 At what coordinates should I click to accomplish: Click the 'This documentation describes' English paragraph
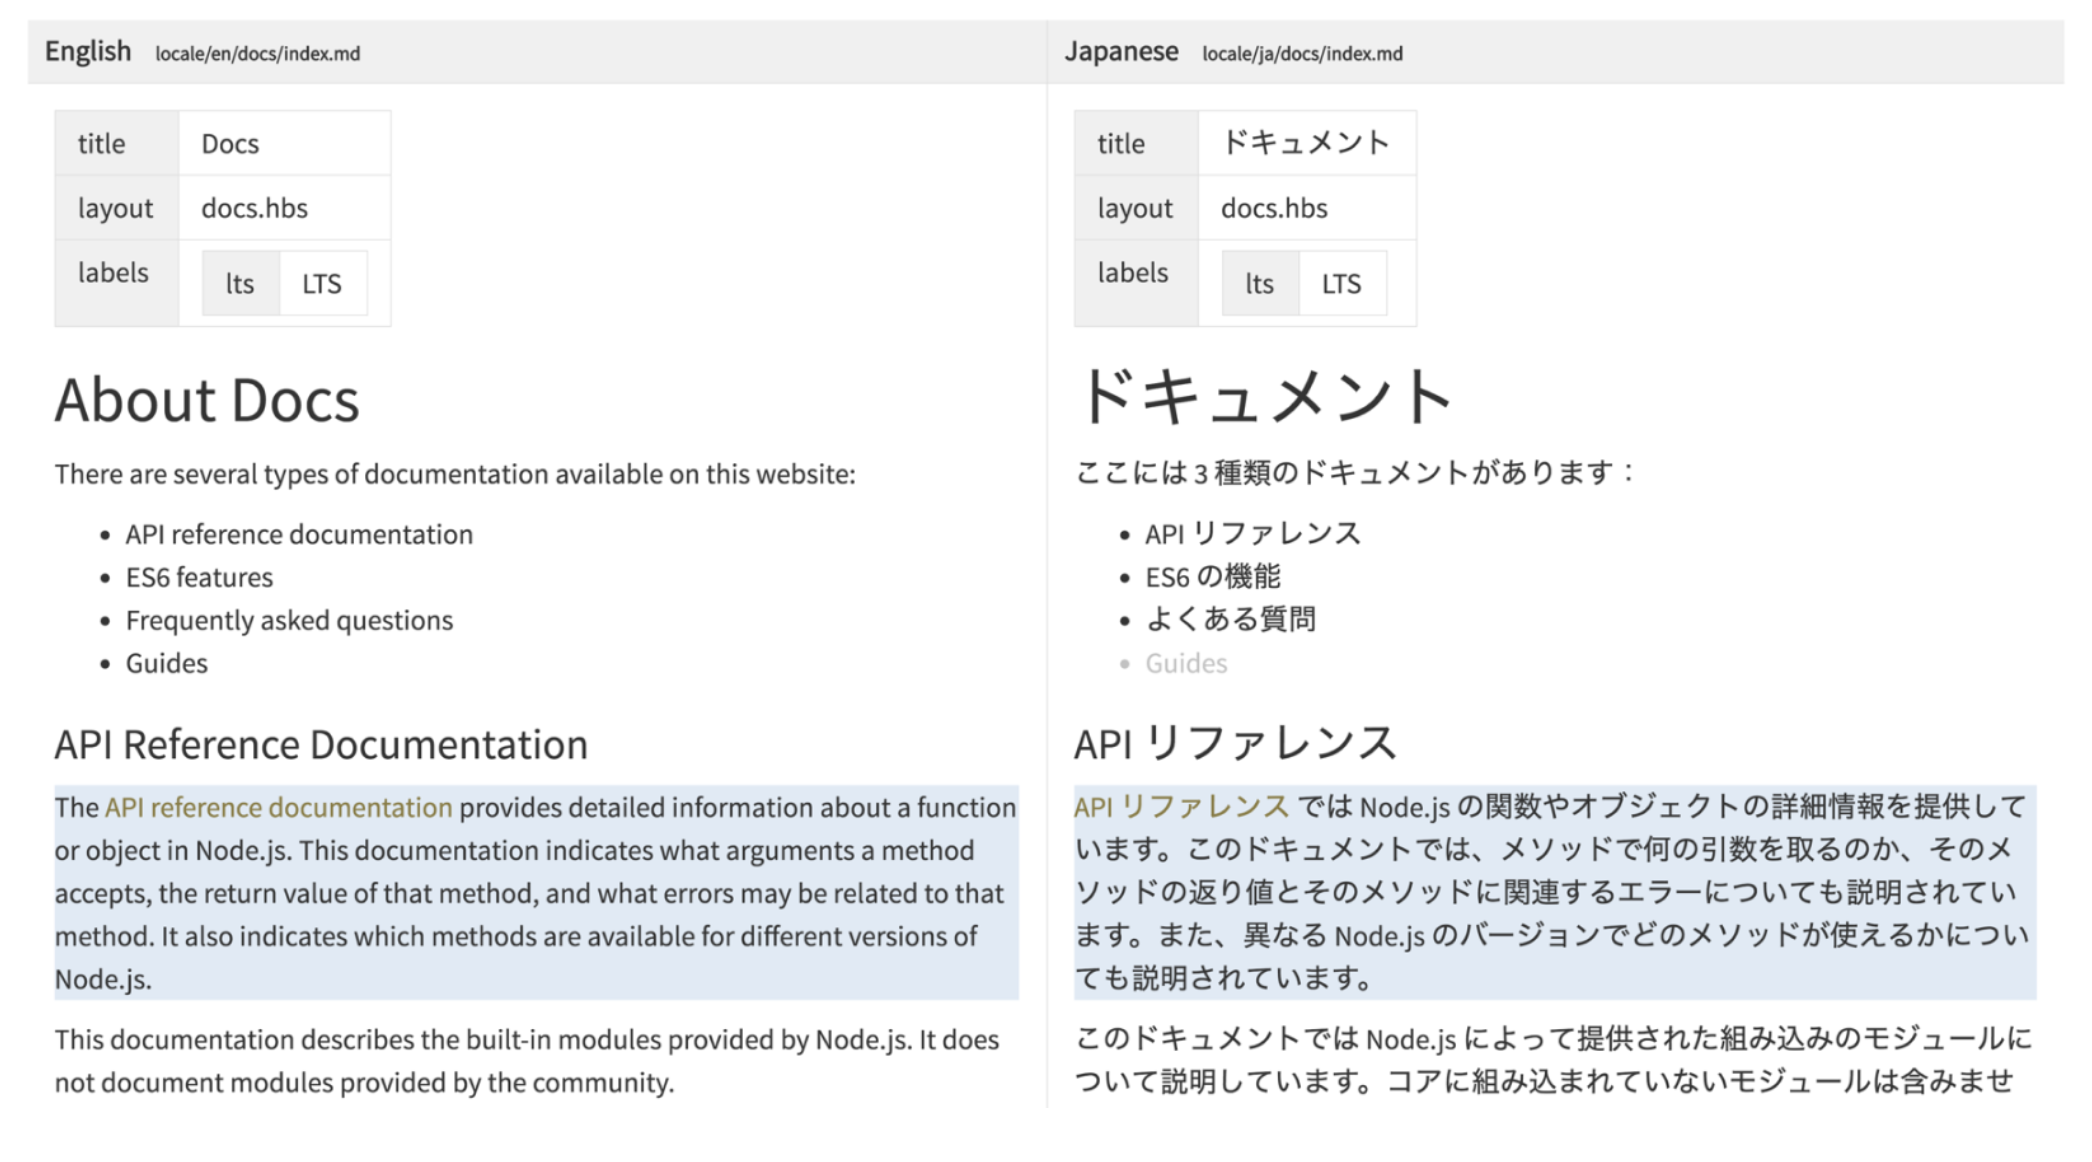click(x=527, y=1061)
